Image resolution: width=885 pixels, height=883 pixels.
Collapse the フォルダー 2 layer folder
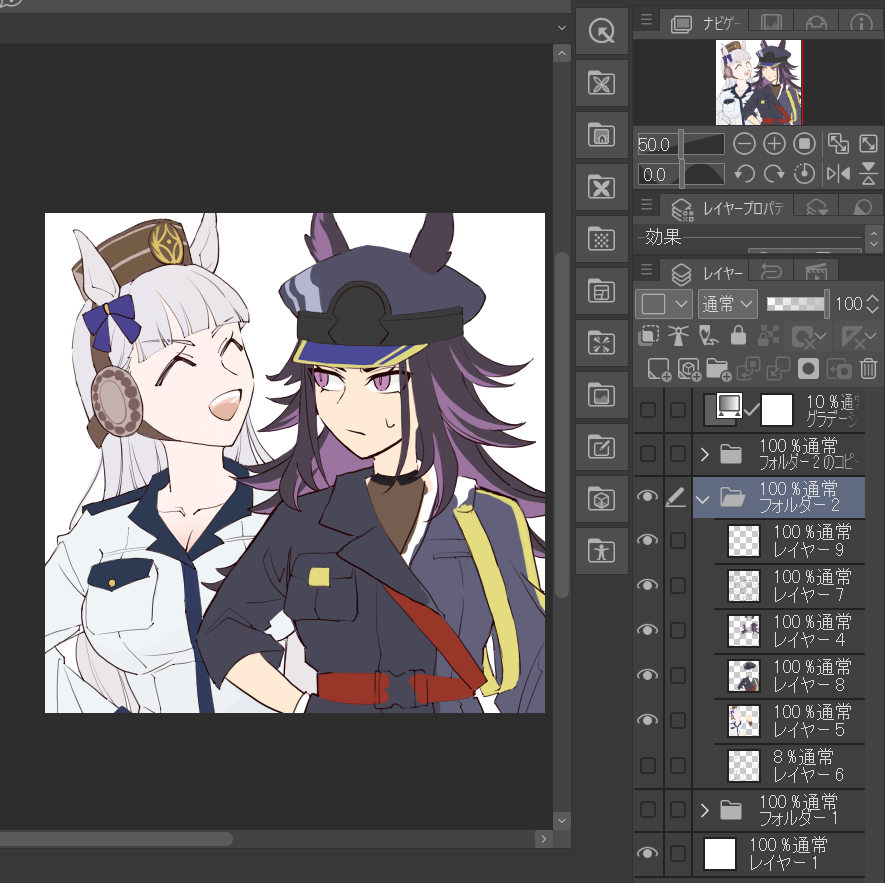(x=705, y=497)
